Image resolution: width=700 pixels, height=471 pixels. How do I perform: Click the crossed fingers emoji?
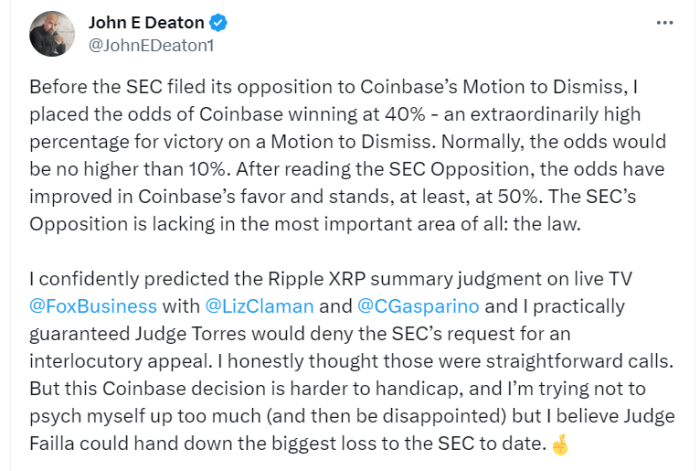click(x=560, y=444)
